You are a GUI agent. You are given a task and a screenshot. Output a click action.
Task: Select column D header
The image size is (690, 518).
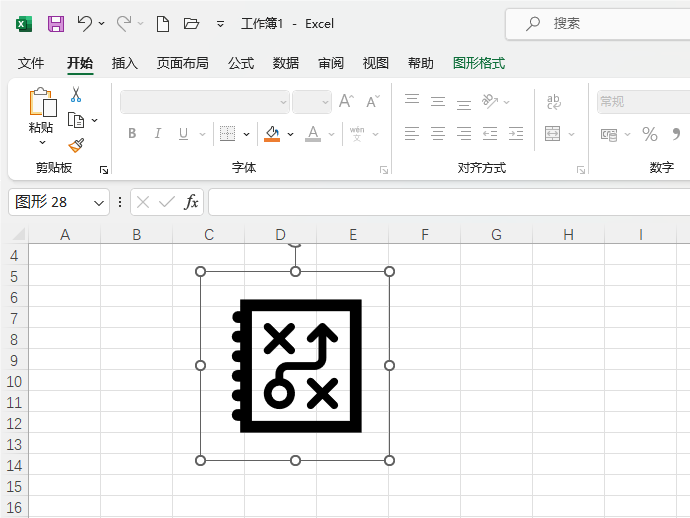(280, 235)
